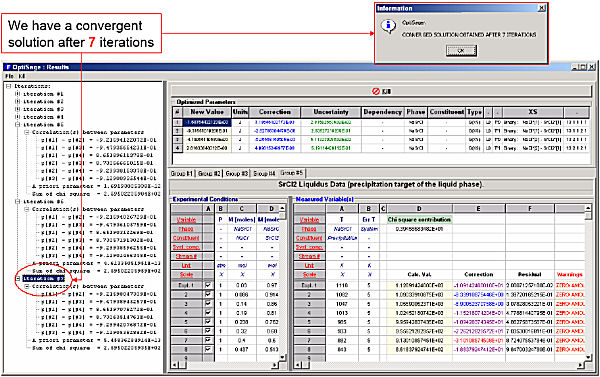Click the Phase link in Measured Variables
Viewport: 600px width, 377px height.
(x=309, y=229)
